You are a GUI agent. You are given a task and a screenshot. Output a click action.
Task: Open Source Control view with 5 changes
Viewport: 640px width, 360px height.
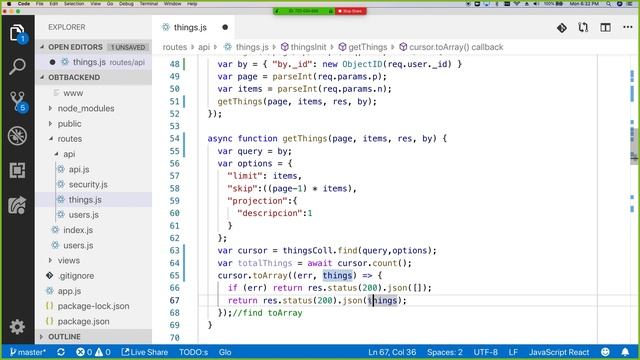pyautogui.click(x=18, y=101)
